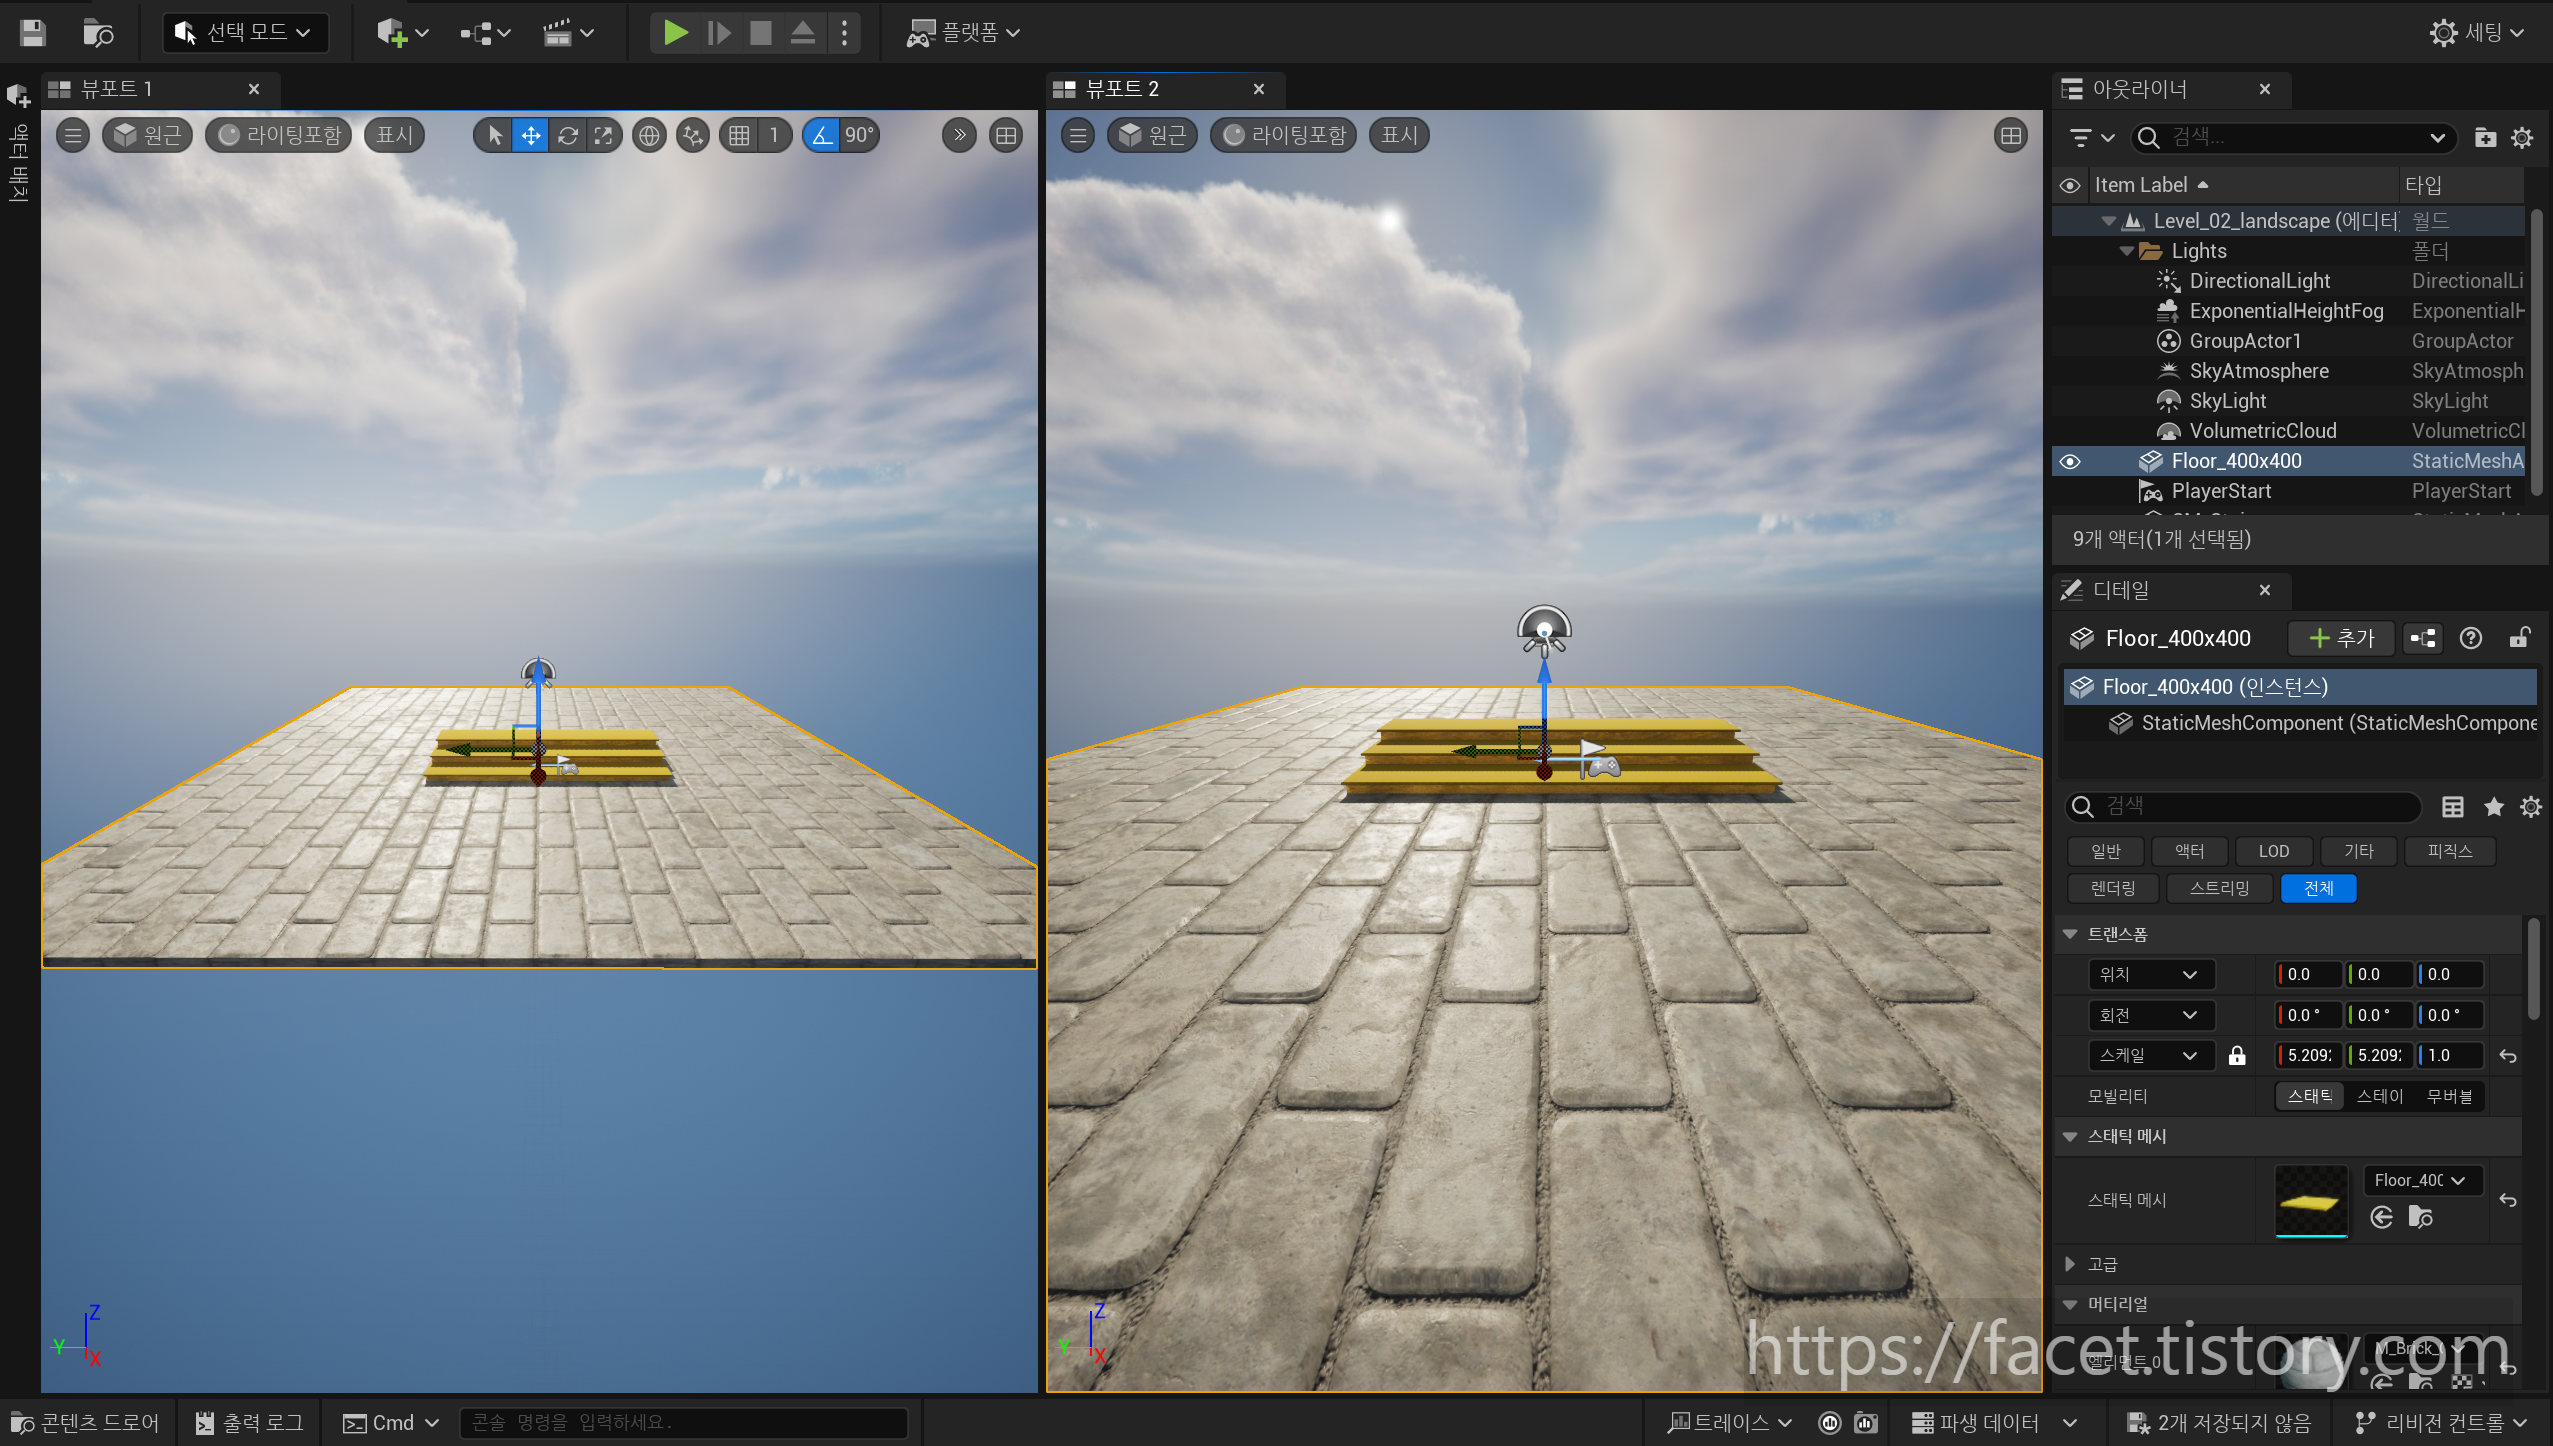Toggle world coordinate system globe icon
The height and width of the screenshot is (1446, 2553).
click(x=649, y=135)
